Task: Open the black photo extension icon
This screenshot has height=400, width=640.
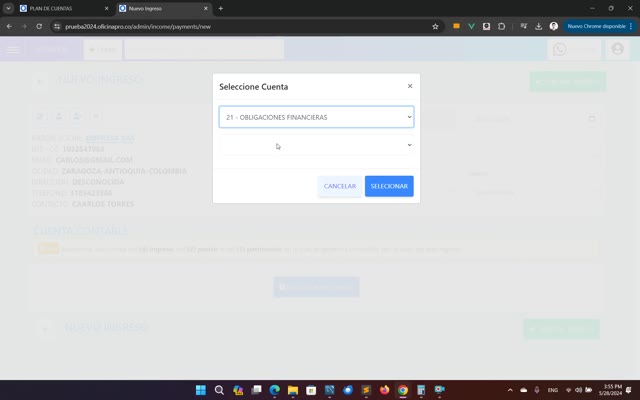Action: click(x=486, y=26)
